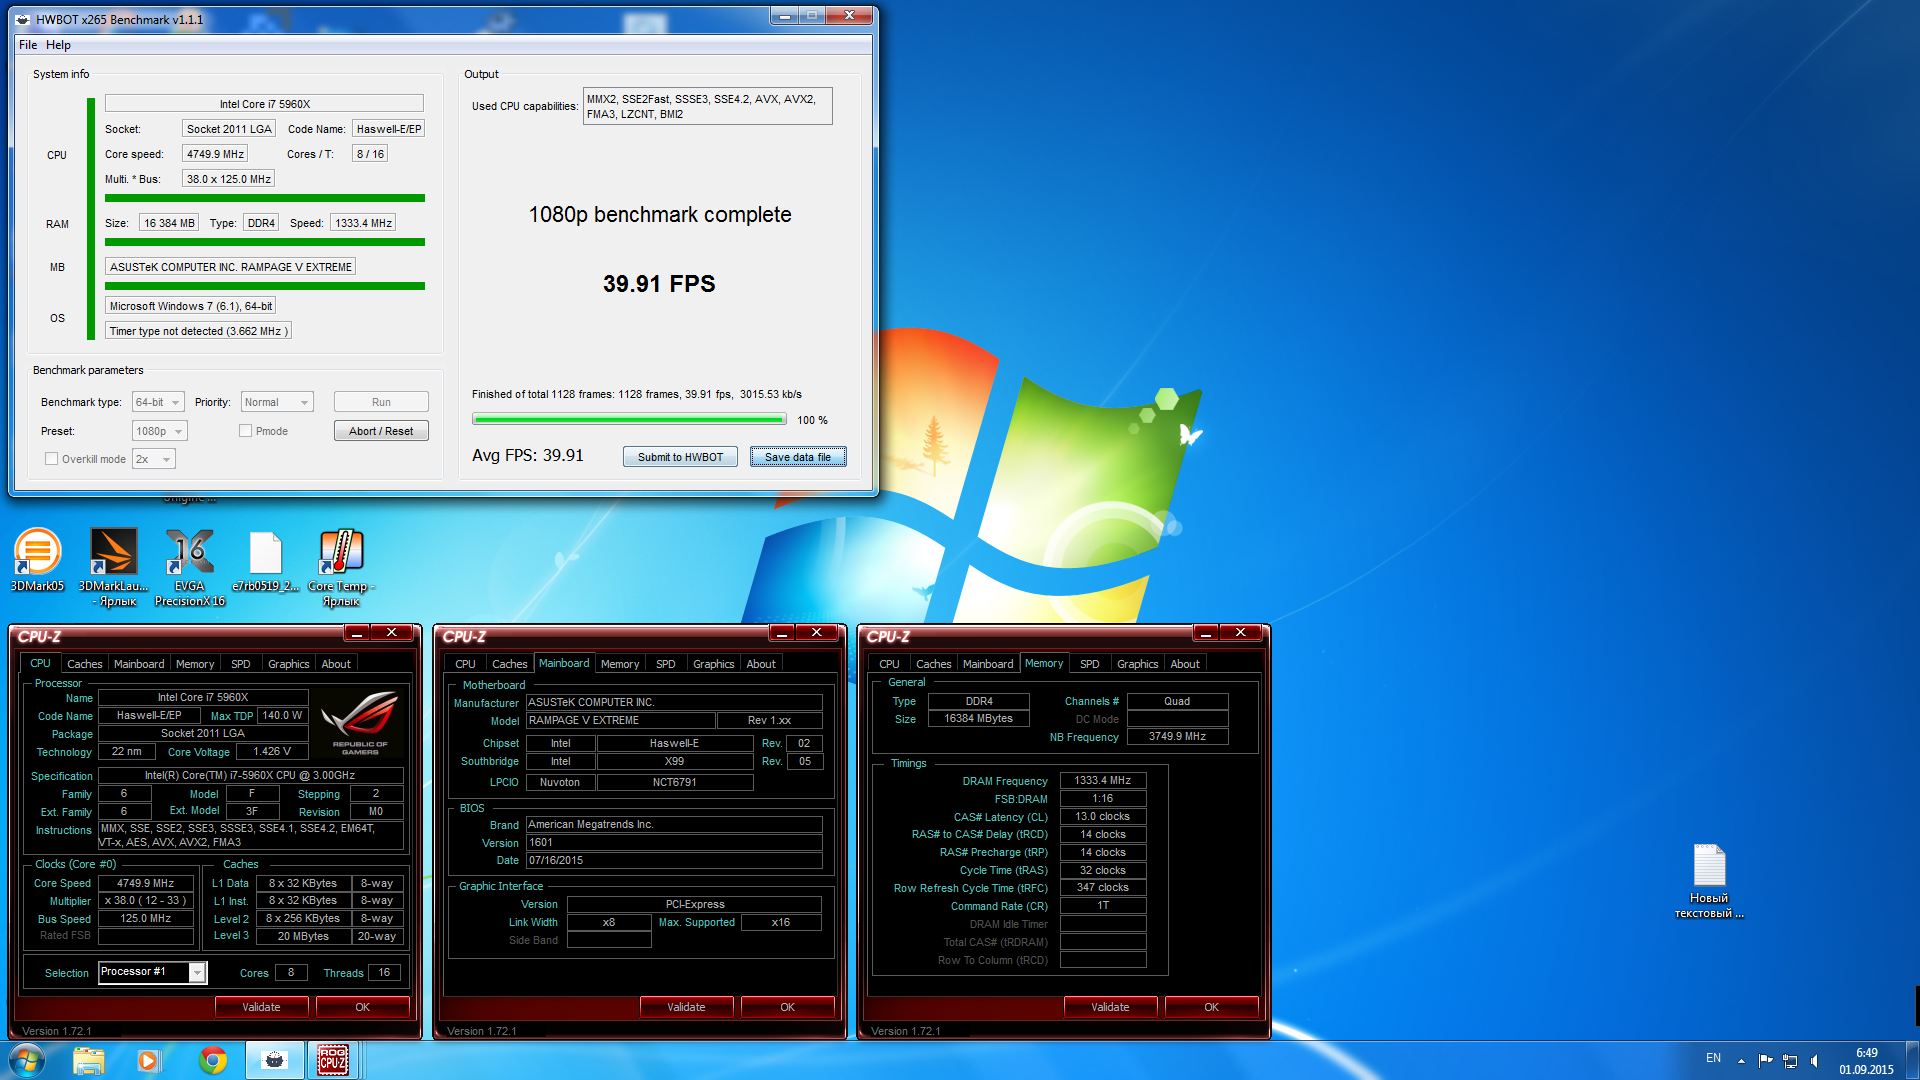Image resolution: width=1920 pixels, height=1080 pixels.
Task: Switch to Graphics tab in Memory CPU-Z window
Action: [1137, 664]
